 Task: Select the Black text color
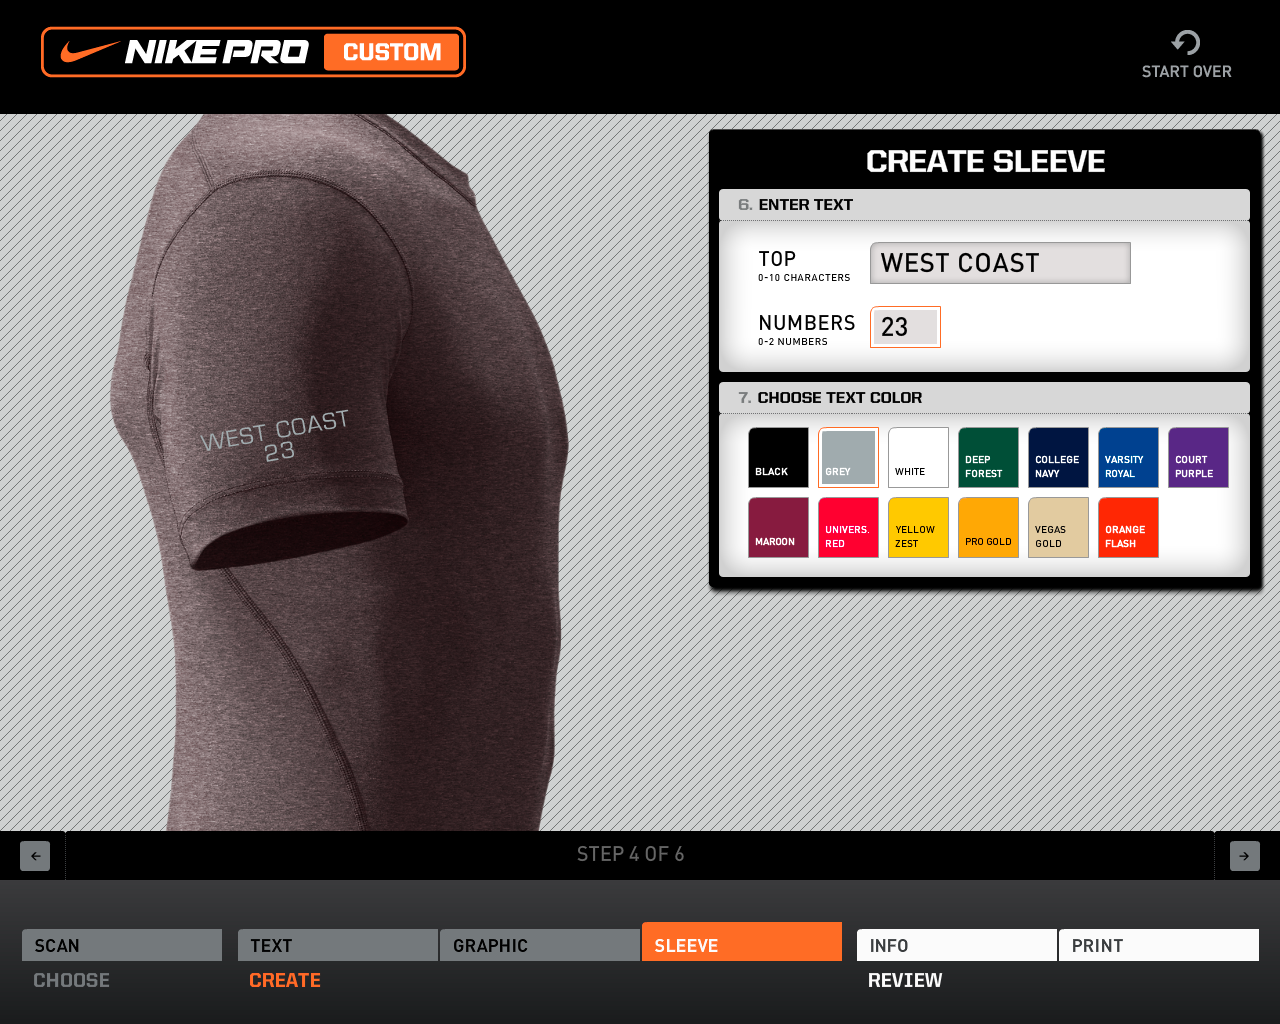tap(778, 457)
